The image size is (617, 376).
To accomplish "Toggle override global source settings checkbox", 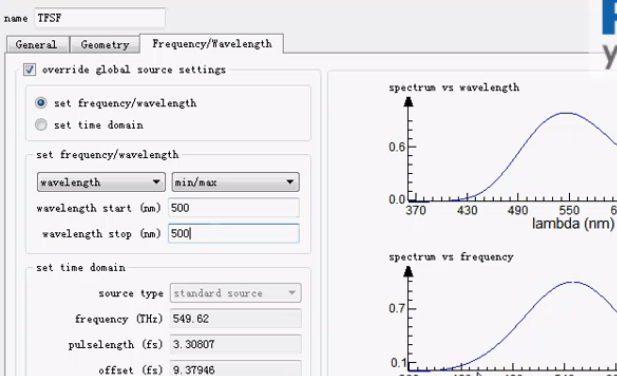I will [x=29, y=70].
